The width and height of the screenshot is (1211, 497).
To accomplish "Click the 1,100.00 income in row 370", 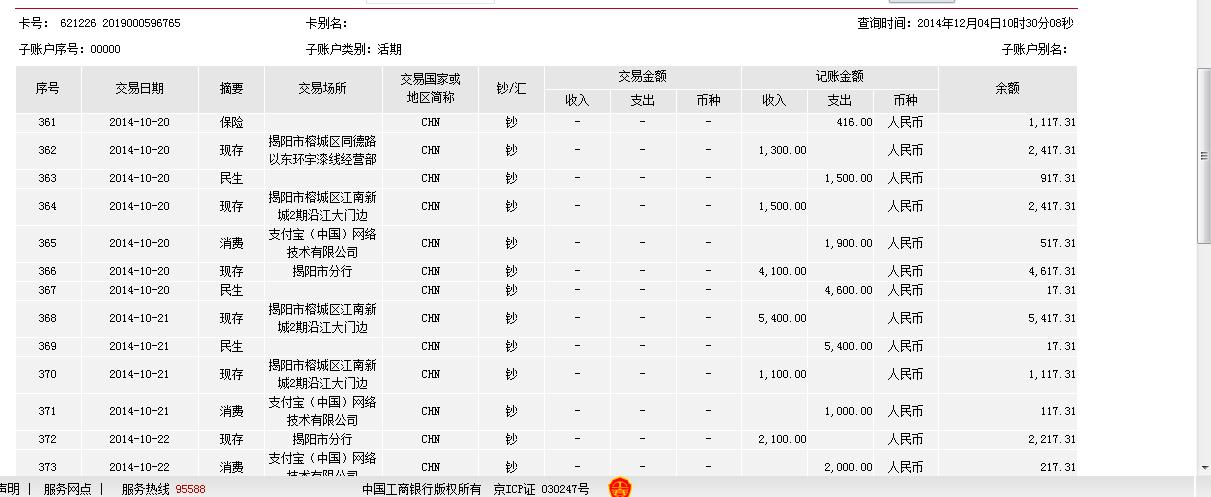I will (783, 374).
